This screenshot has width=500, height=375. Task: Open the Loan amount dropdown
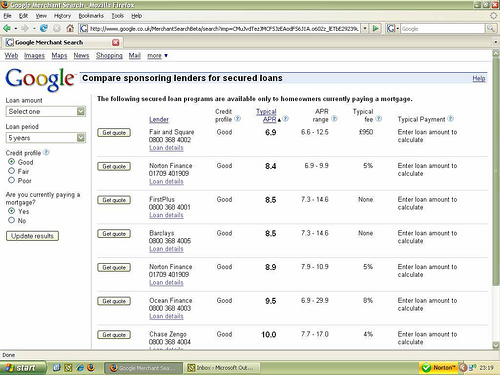click(x=46, y=111)
